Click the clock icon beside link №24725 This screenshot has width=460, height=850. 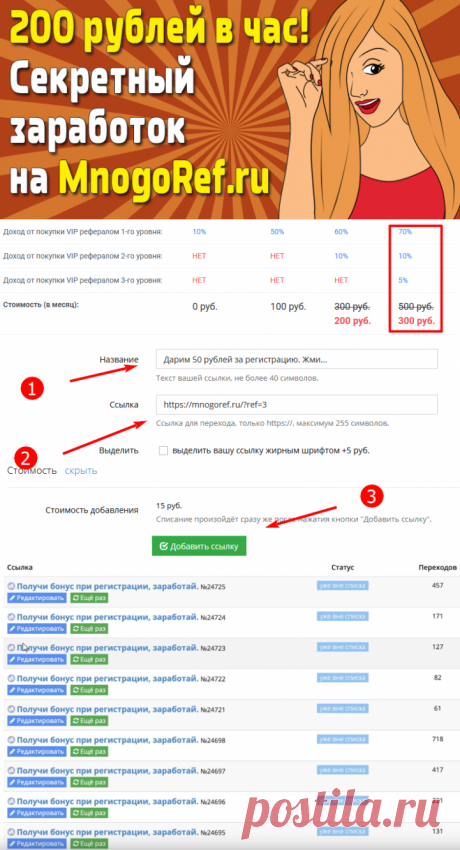coord(11,587)
